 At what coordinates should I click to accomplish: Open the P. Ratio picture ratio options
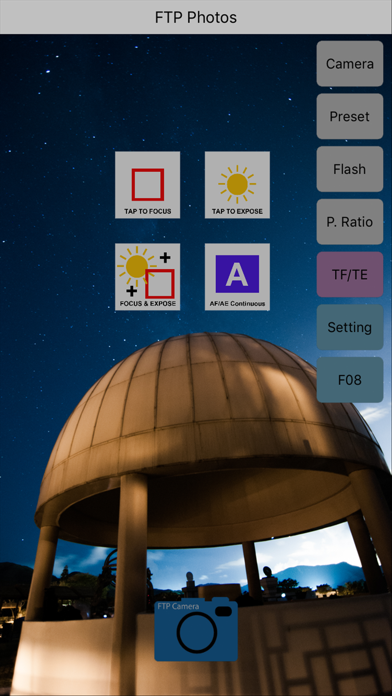(x=350, y=222)
